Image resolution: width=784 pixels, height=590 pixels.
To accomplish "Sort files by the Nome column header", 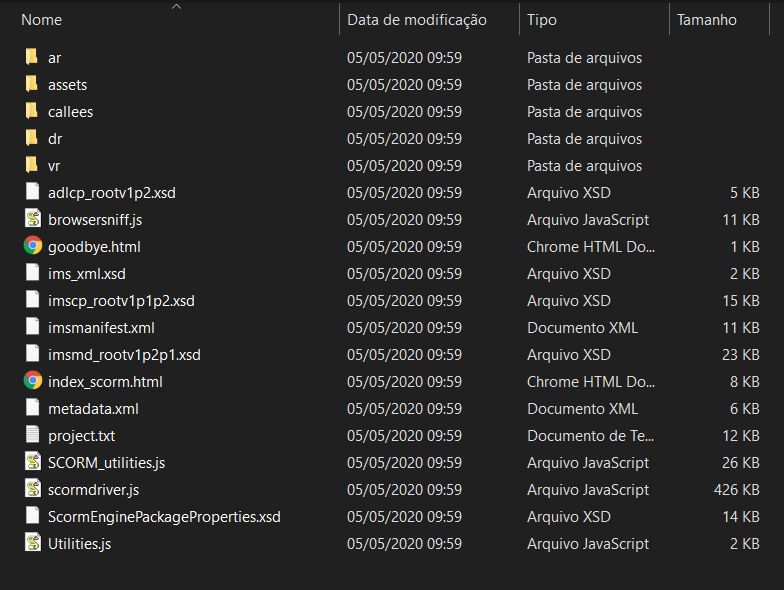I will click(x=42, y=20).
